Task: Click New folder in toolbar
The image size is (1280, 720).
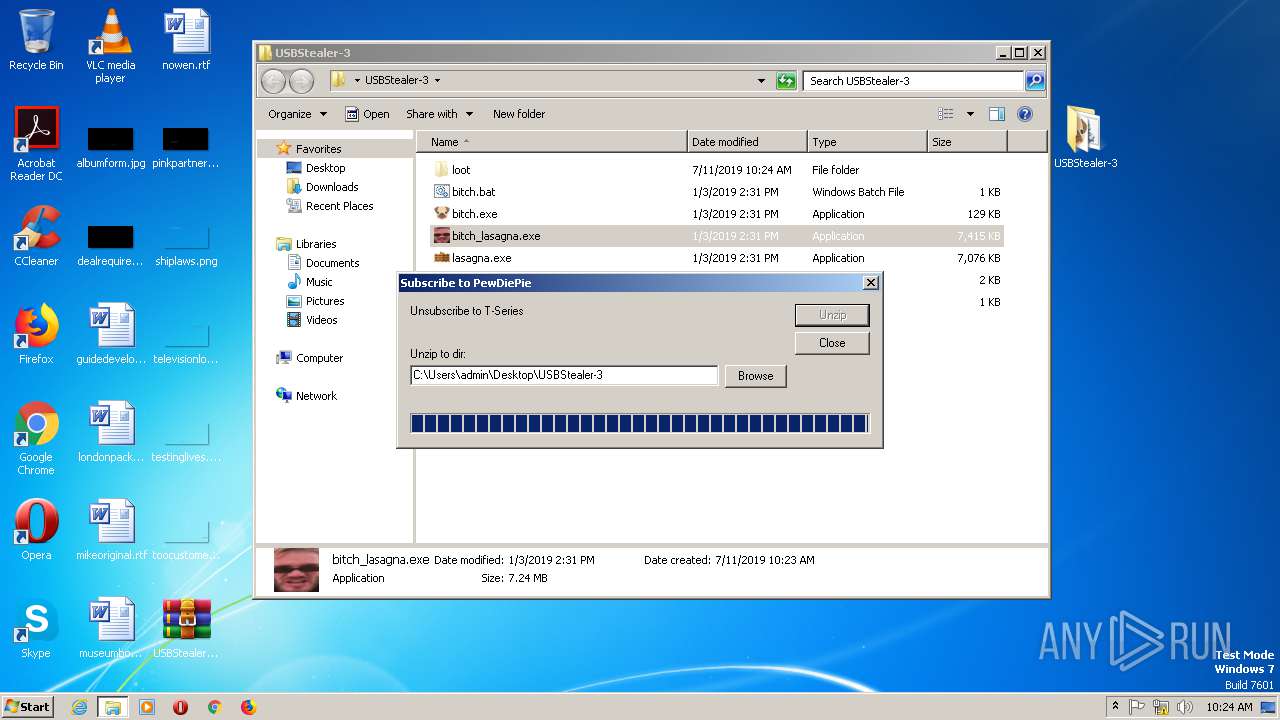Action: pos(519,114)
